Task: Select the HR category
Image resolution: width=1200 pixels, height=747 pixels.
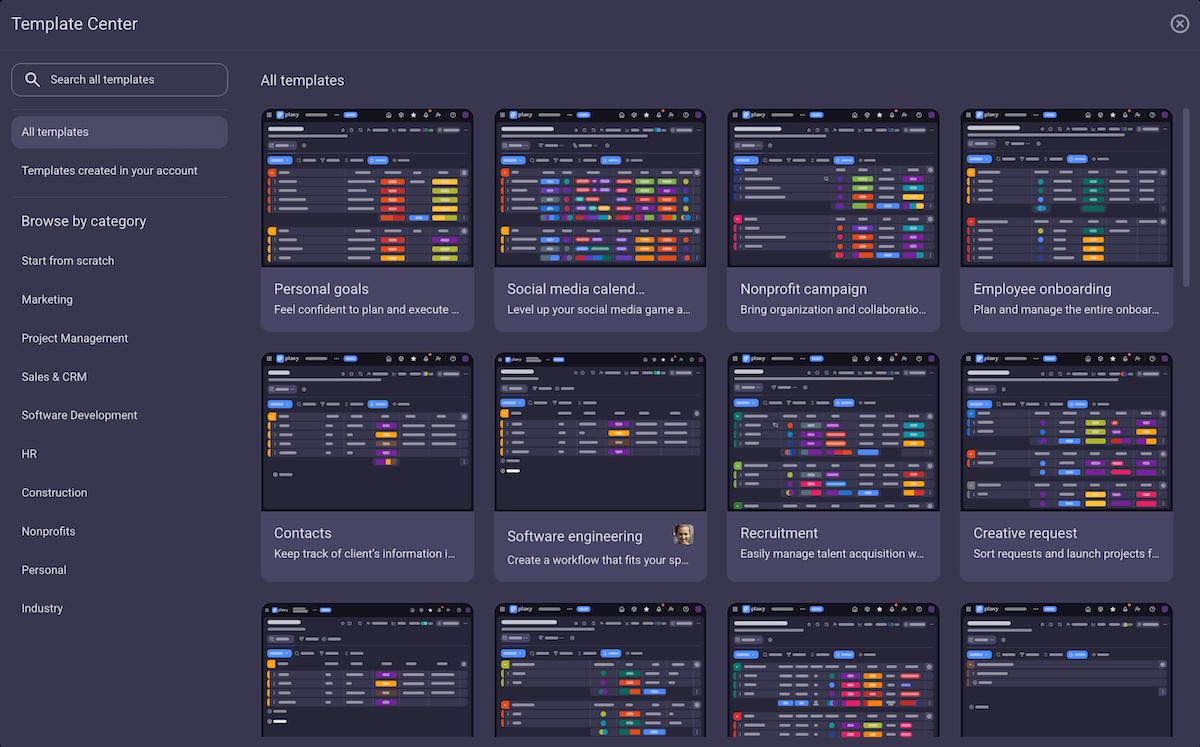Action: tap(30, 454)
